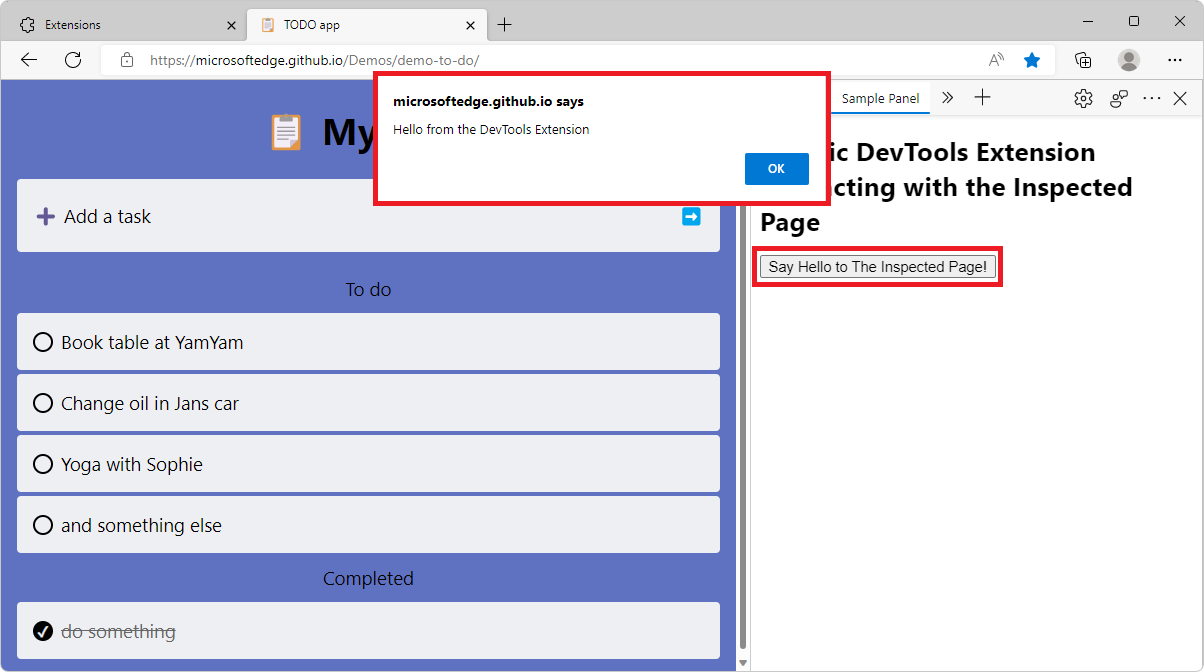Mark 'Book table at YamYam' as complete

coord(42,342)
